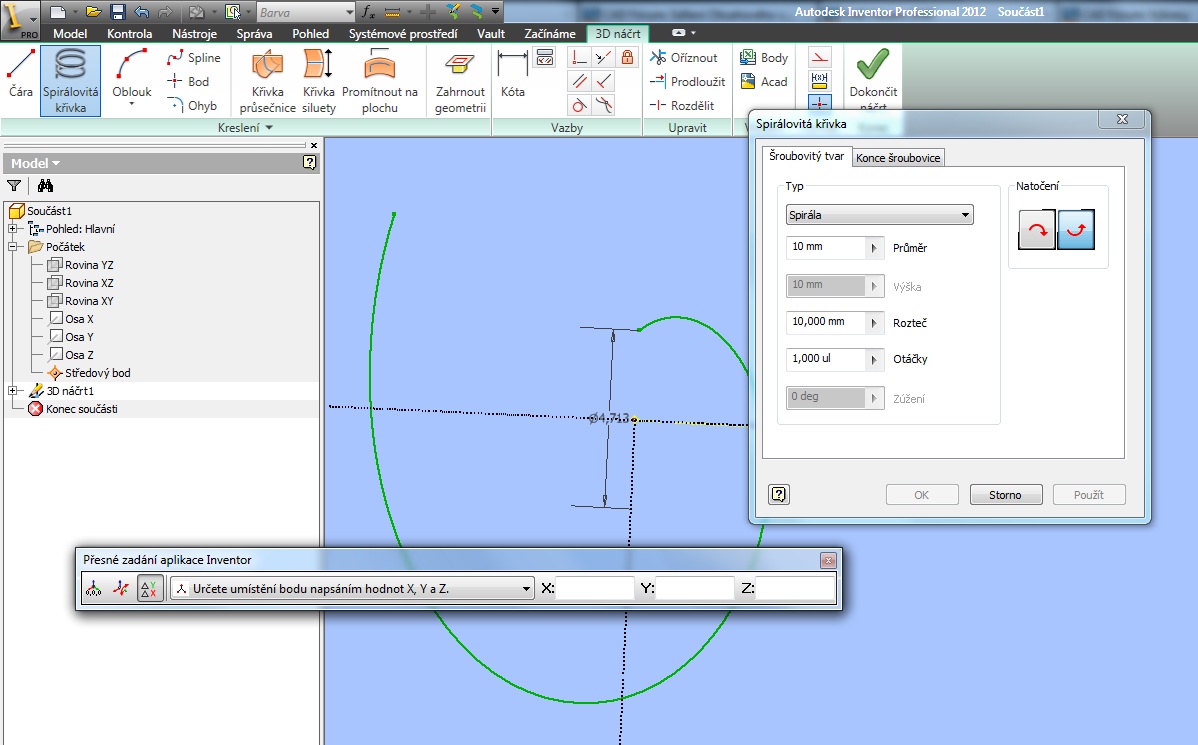Select the Oříznout trim tool
The height and width of the screenshot is (745, 1198).
684,57
